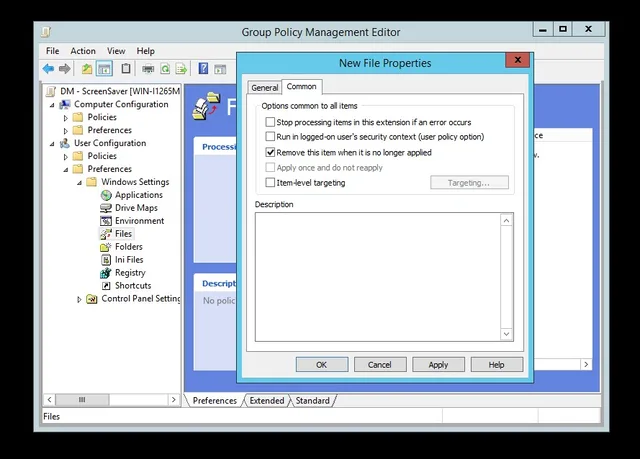The width and height of the screenshot is (640, 459).
Task: Open the View menu
Action: tap(116, 51)
